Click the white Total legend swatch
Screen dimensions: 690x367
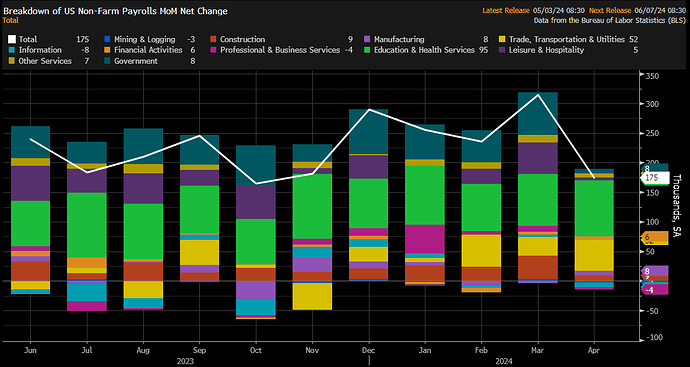12,40
